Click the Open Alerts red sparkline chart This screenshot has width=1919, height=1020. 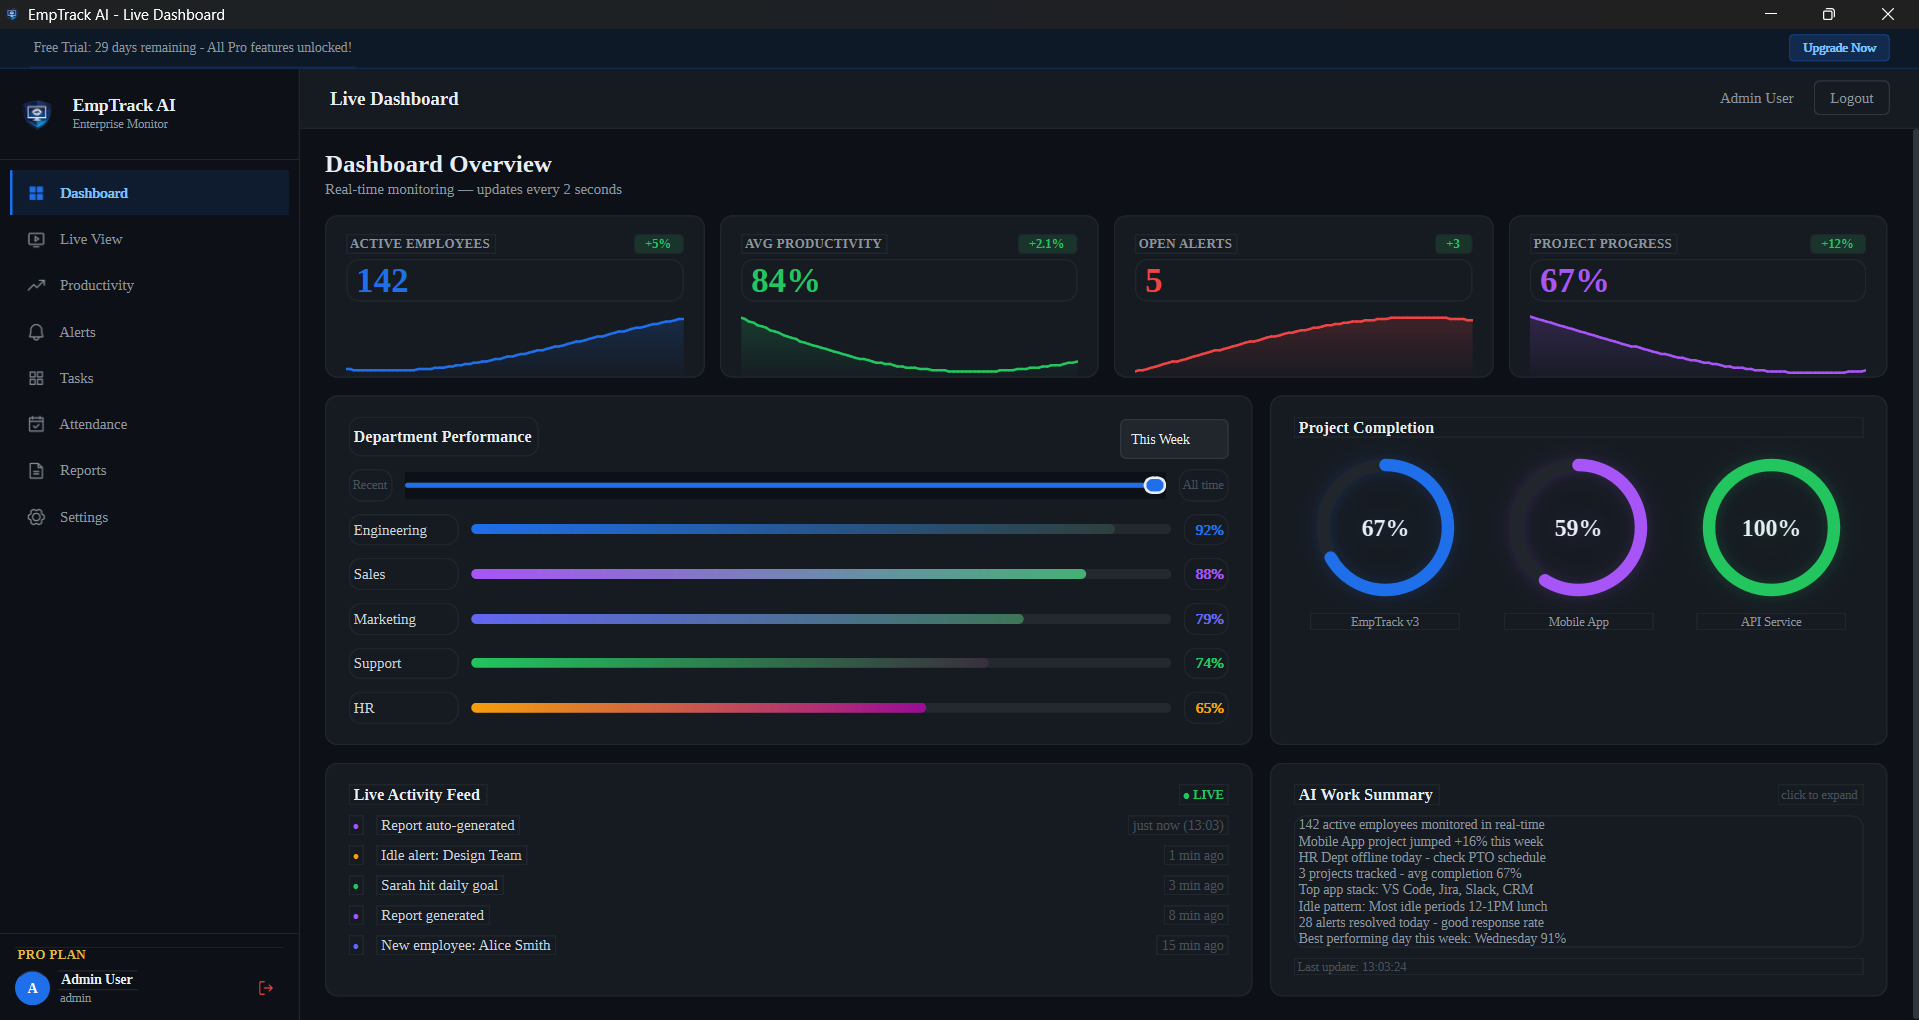(x=1303, y=344)
